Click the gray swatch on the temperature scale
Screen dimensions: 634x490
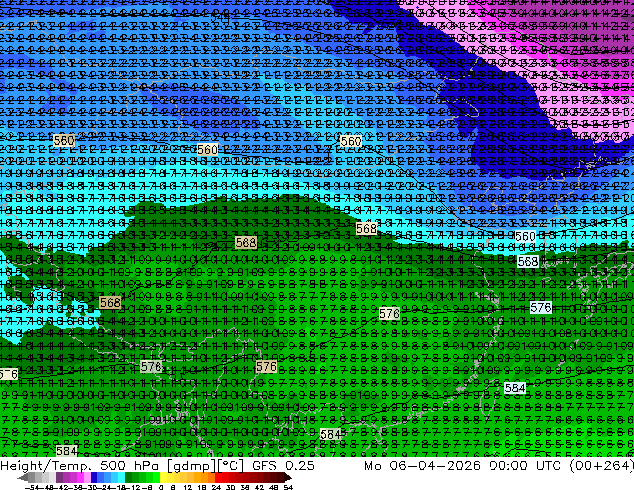coord(32,477)
